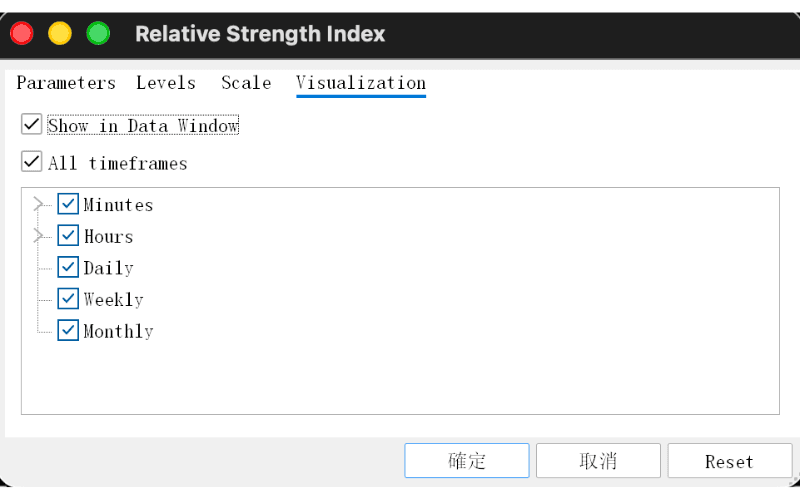Open the Levels tab

166,83
